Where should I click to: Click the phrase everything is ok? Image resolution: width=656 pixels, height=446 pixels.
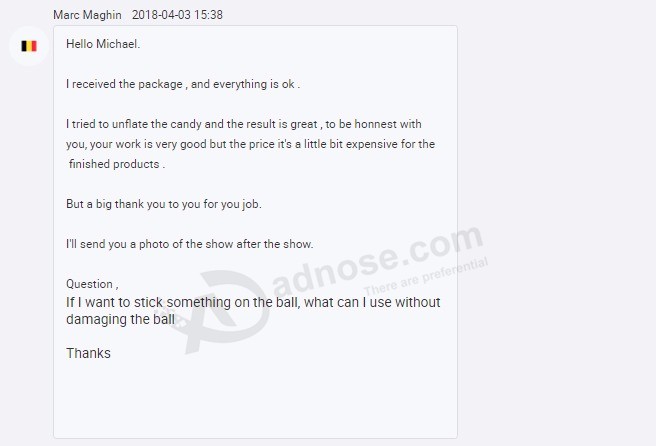254,84
